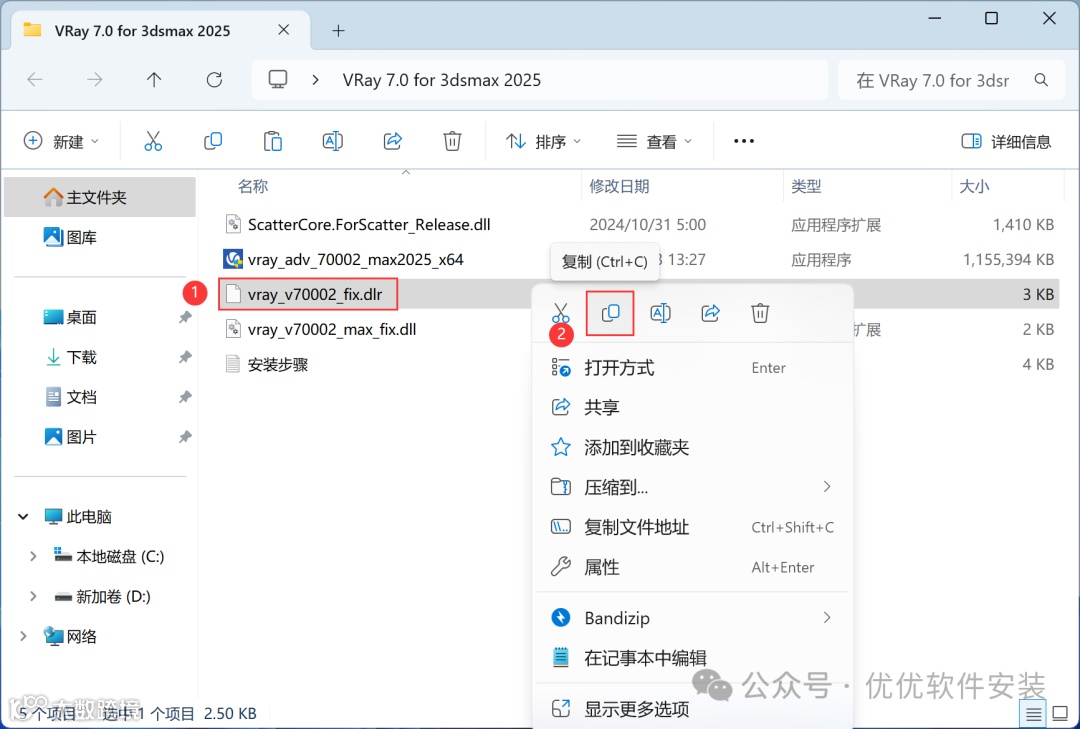Screen dimensions: 1080x729
Task: Click Delete trash icon in context menu
Action: (760, 314)
